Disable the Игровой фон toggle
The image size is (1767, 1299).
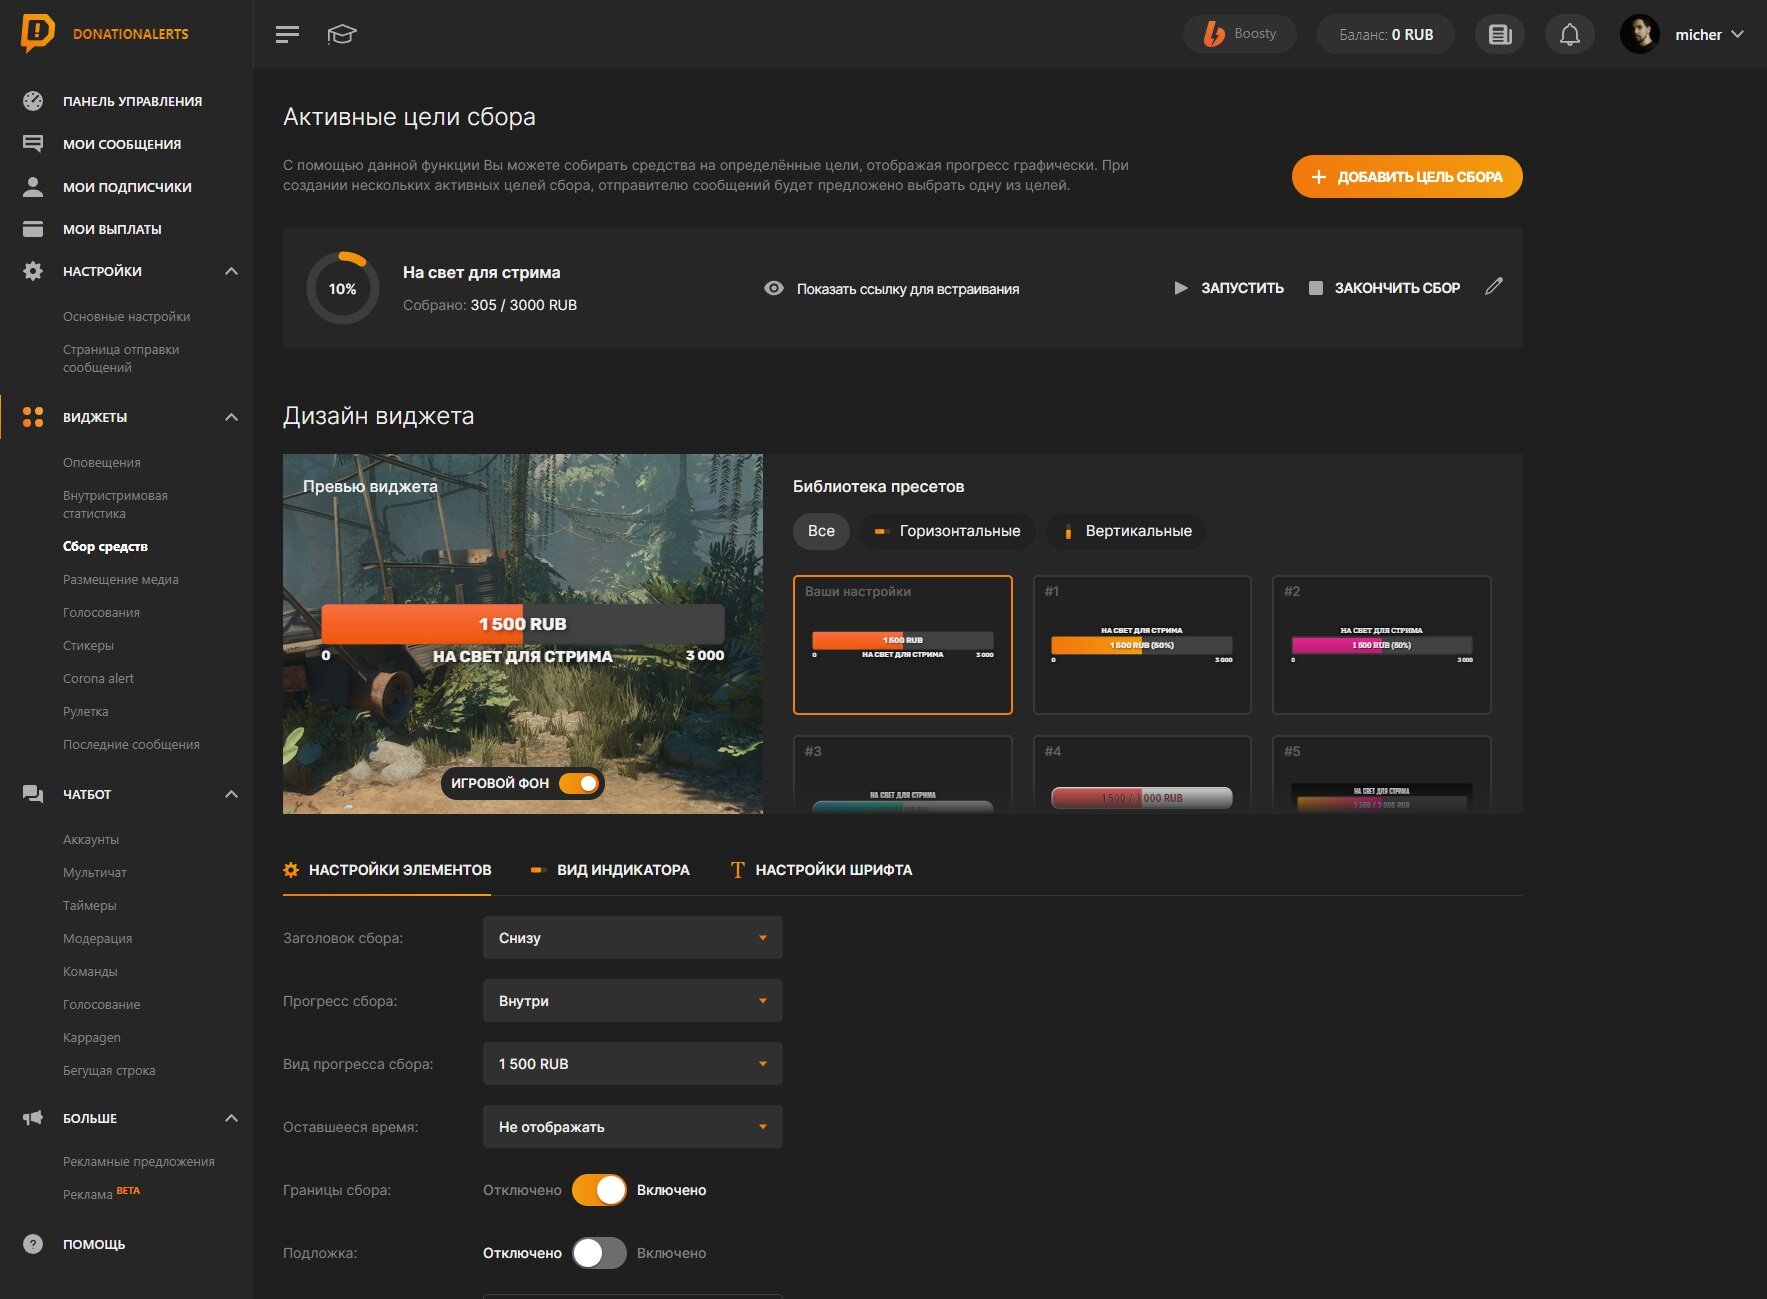(x=579, y=783)
